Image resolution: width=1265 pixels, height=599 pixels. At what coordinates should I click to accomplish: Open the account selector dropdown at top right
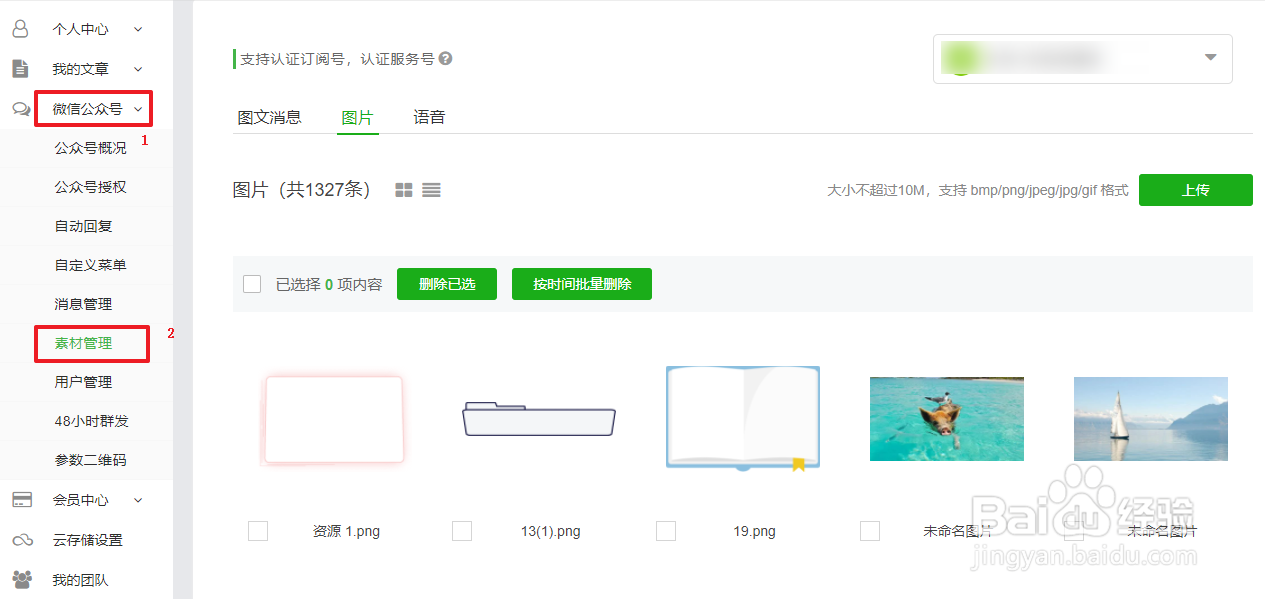tap(1209, 58)
